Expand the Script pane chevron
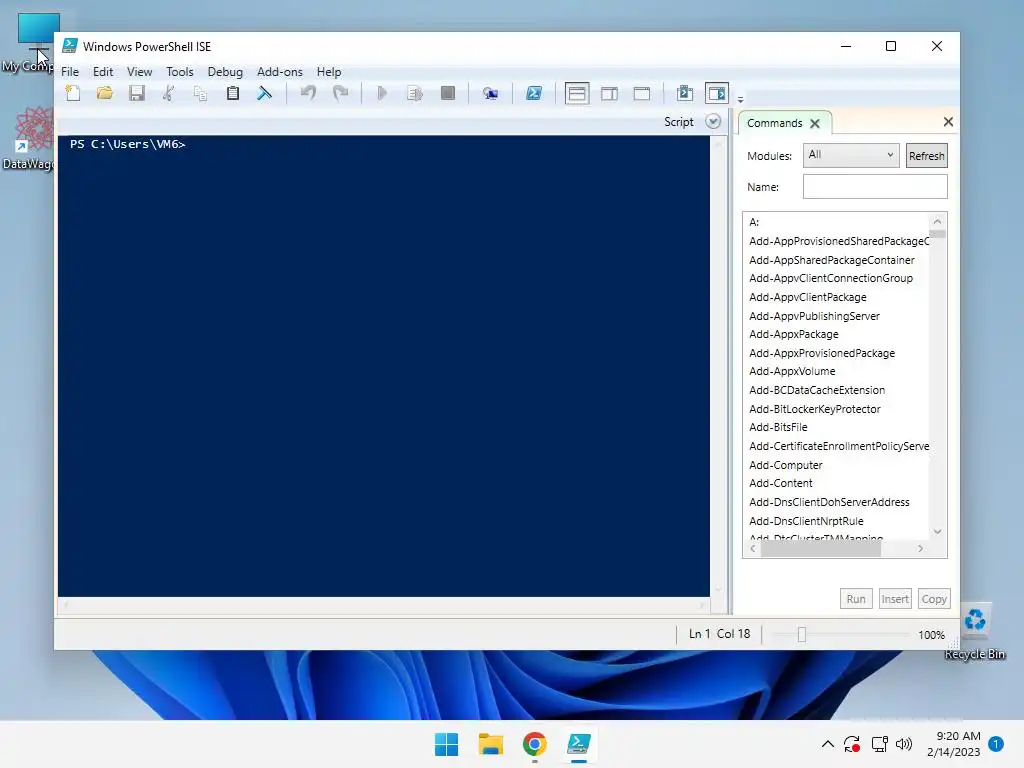The width and height of the screenshot is (1024, 768). tap(713, 121)
